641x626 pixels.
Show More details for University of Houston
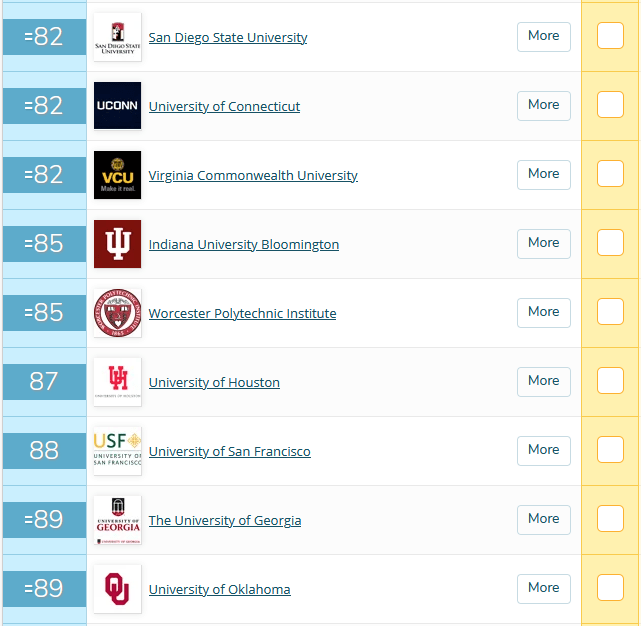click(544, 381)
